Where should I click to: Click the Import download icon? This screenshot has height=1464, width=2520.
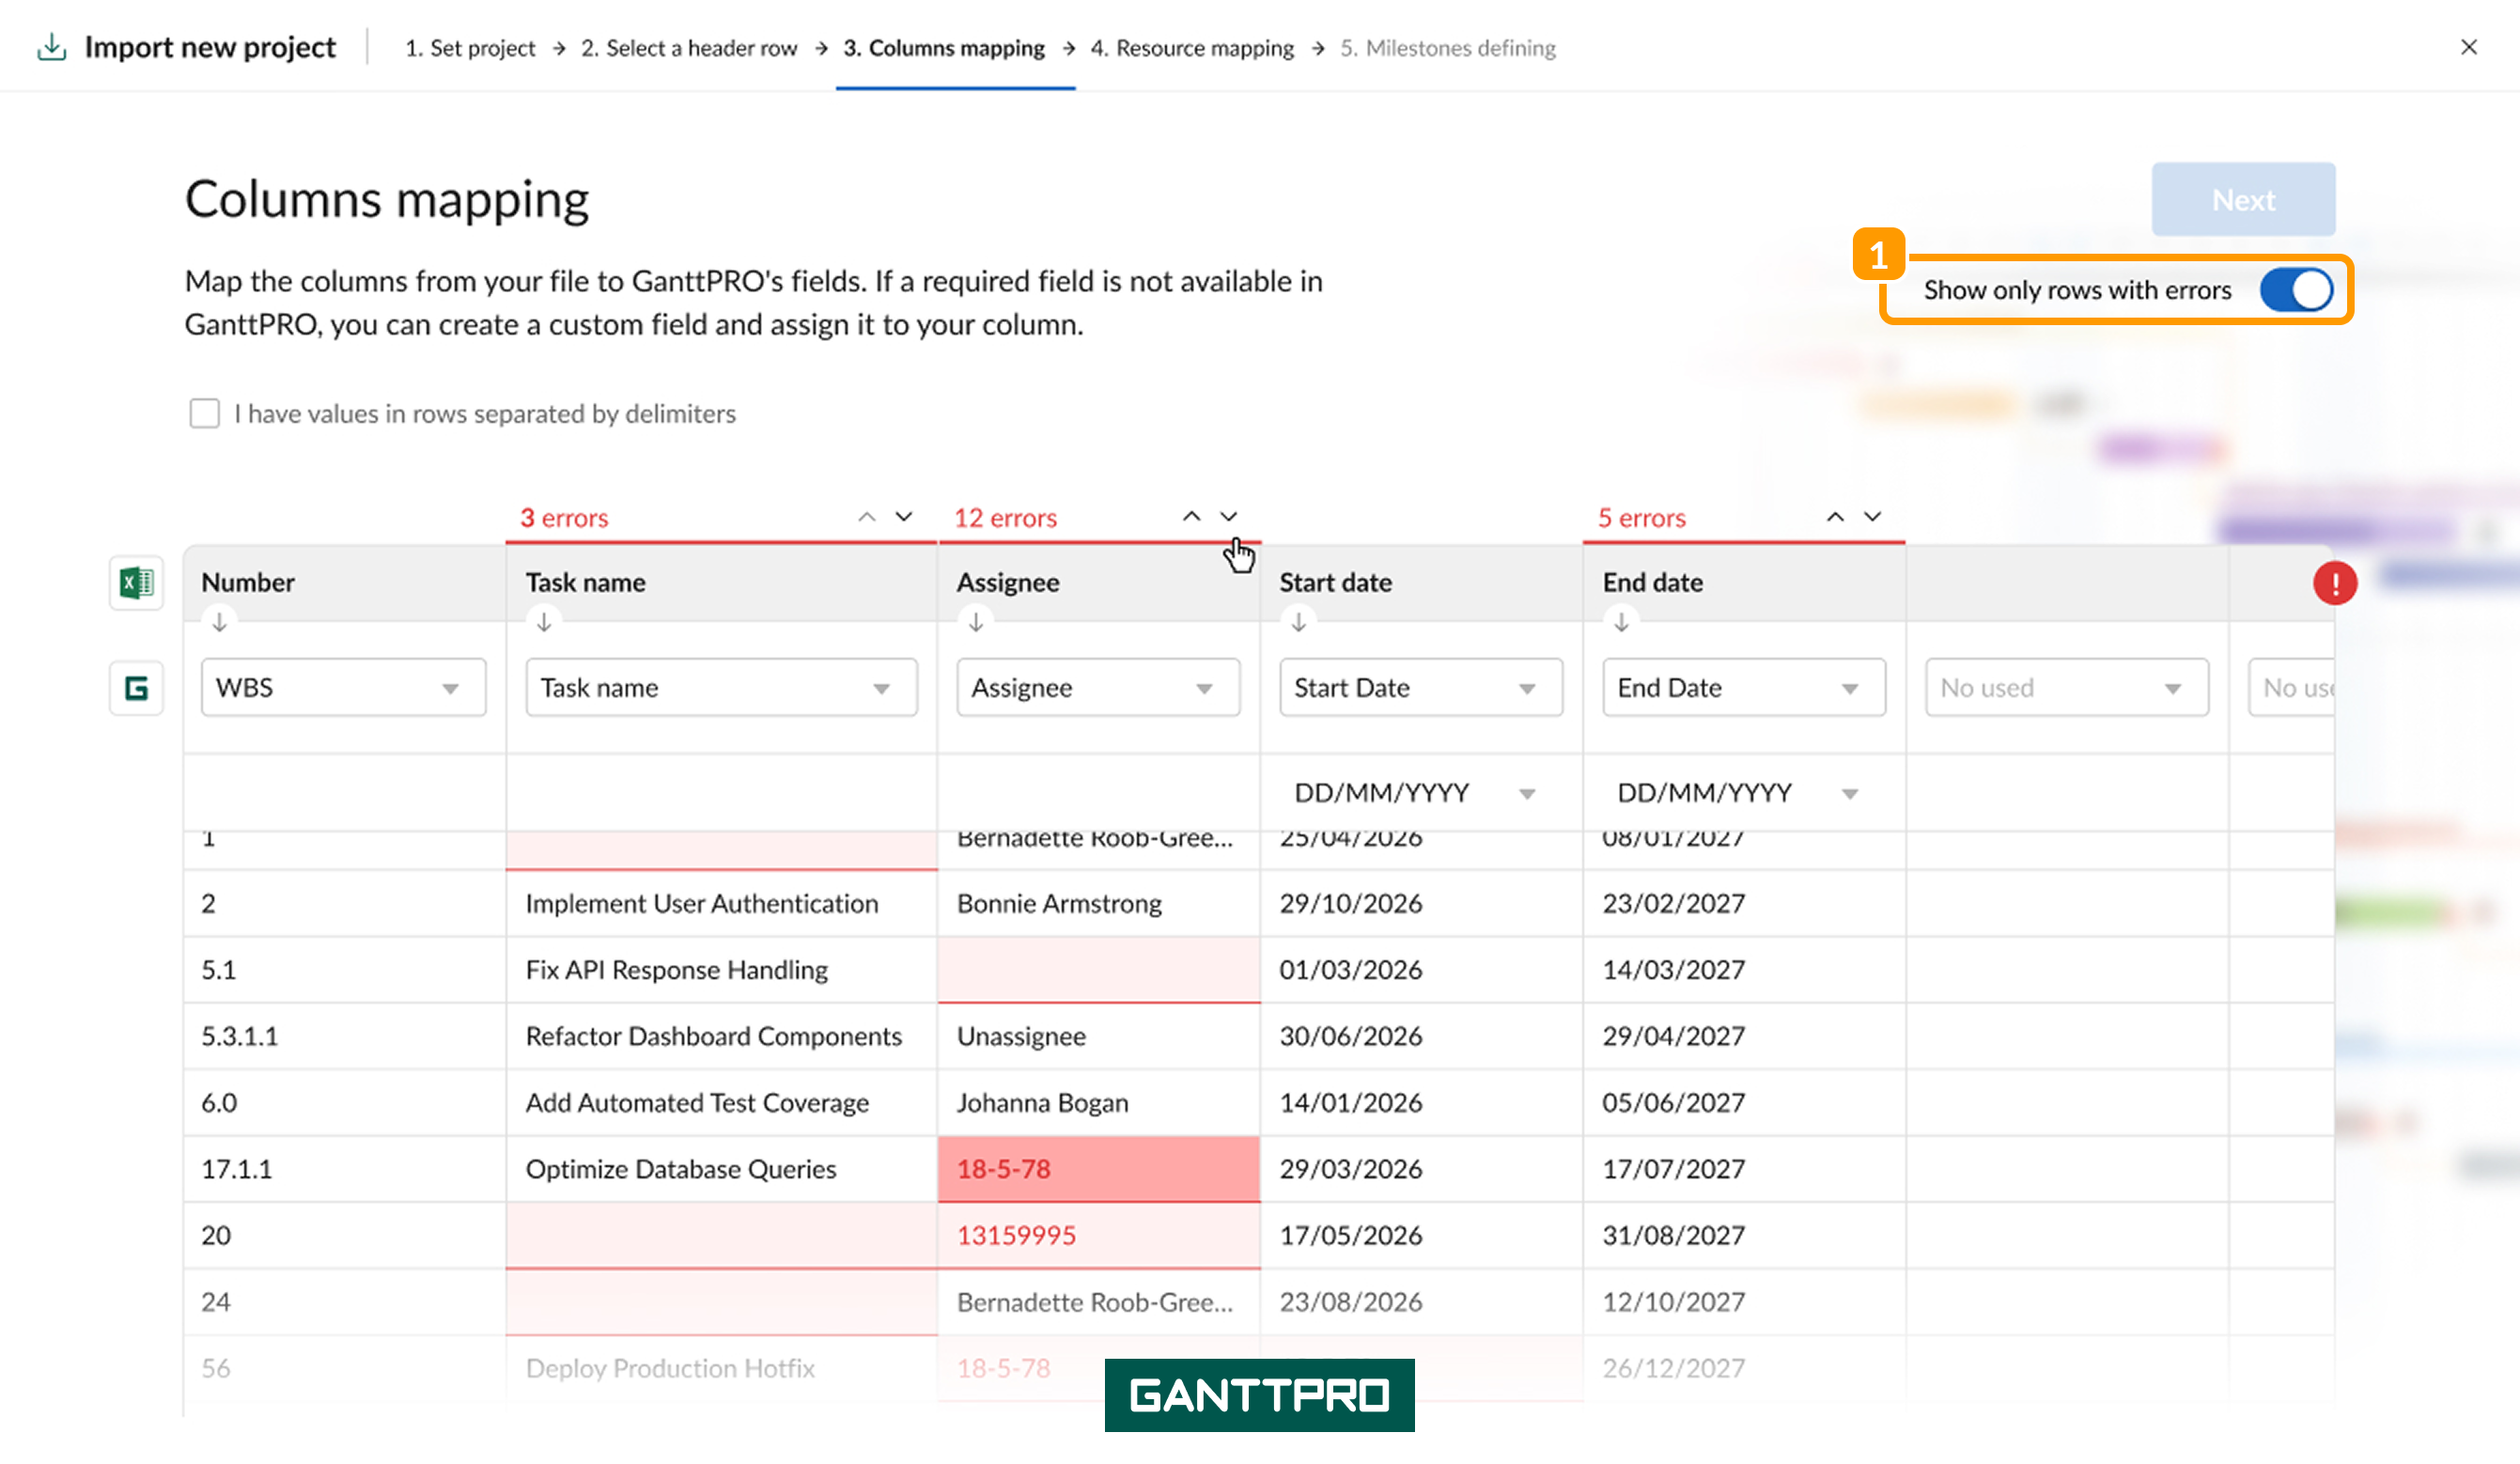click(x=51, y=47)
